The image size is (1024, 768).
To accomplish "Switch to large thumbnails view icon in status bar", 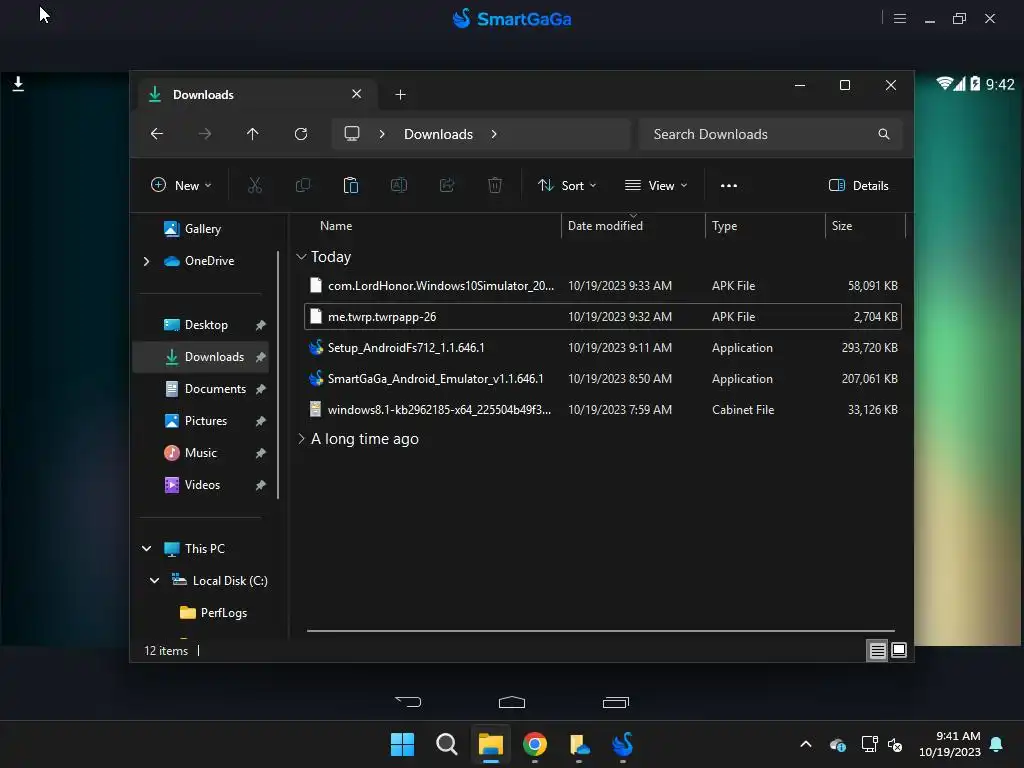I will point(899,650).
